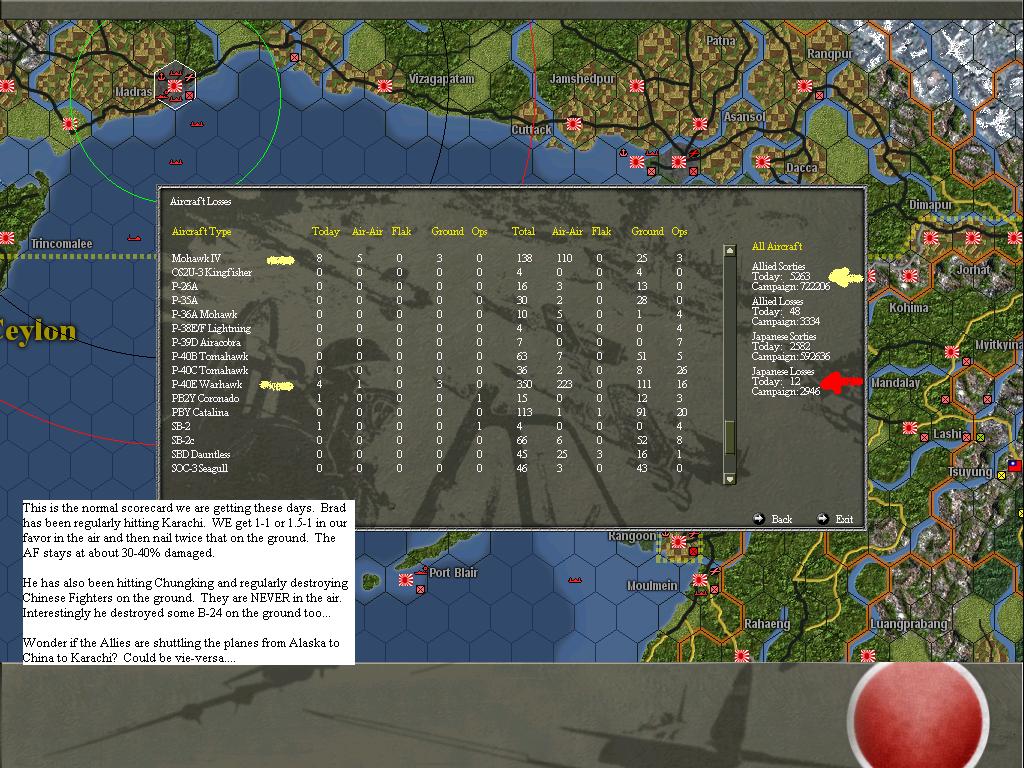Click the Japanese Sorties label
This screenshot has height=768, width=1024.
[784, 336]
